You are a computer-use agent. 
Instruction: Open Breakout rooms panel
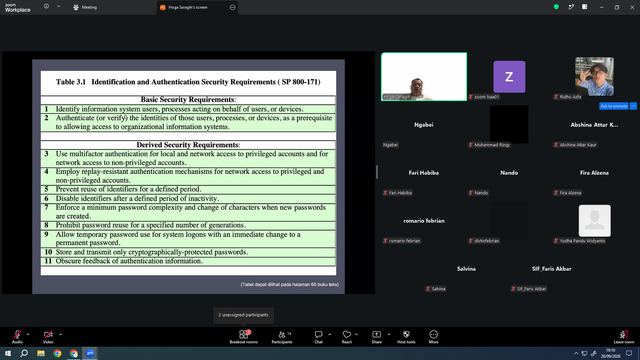click(x=244, y=337)
